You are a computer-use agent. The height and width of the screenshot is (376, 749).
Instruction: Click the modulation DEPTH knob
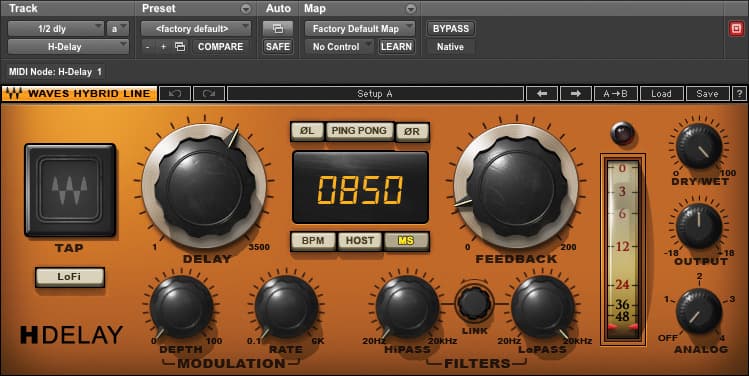click(181, 307)
